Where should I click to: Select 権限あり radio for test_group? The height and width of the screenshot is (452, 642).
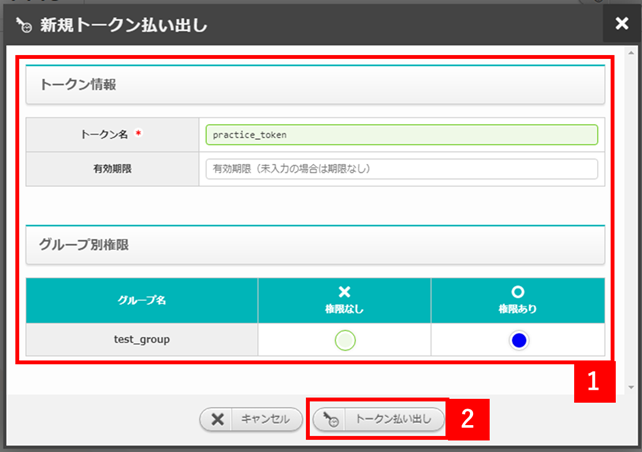tap(519, 340)
